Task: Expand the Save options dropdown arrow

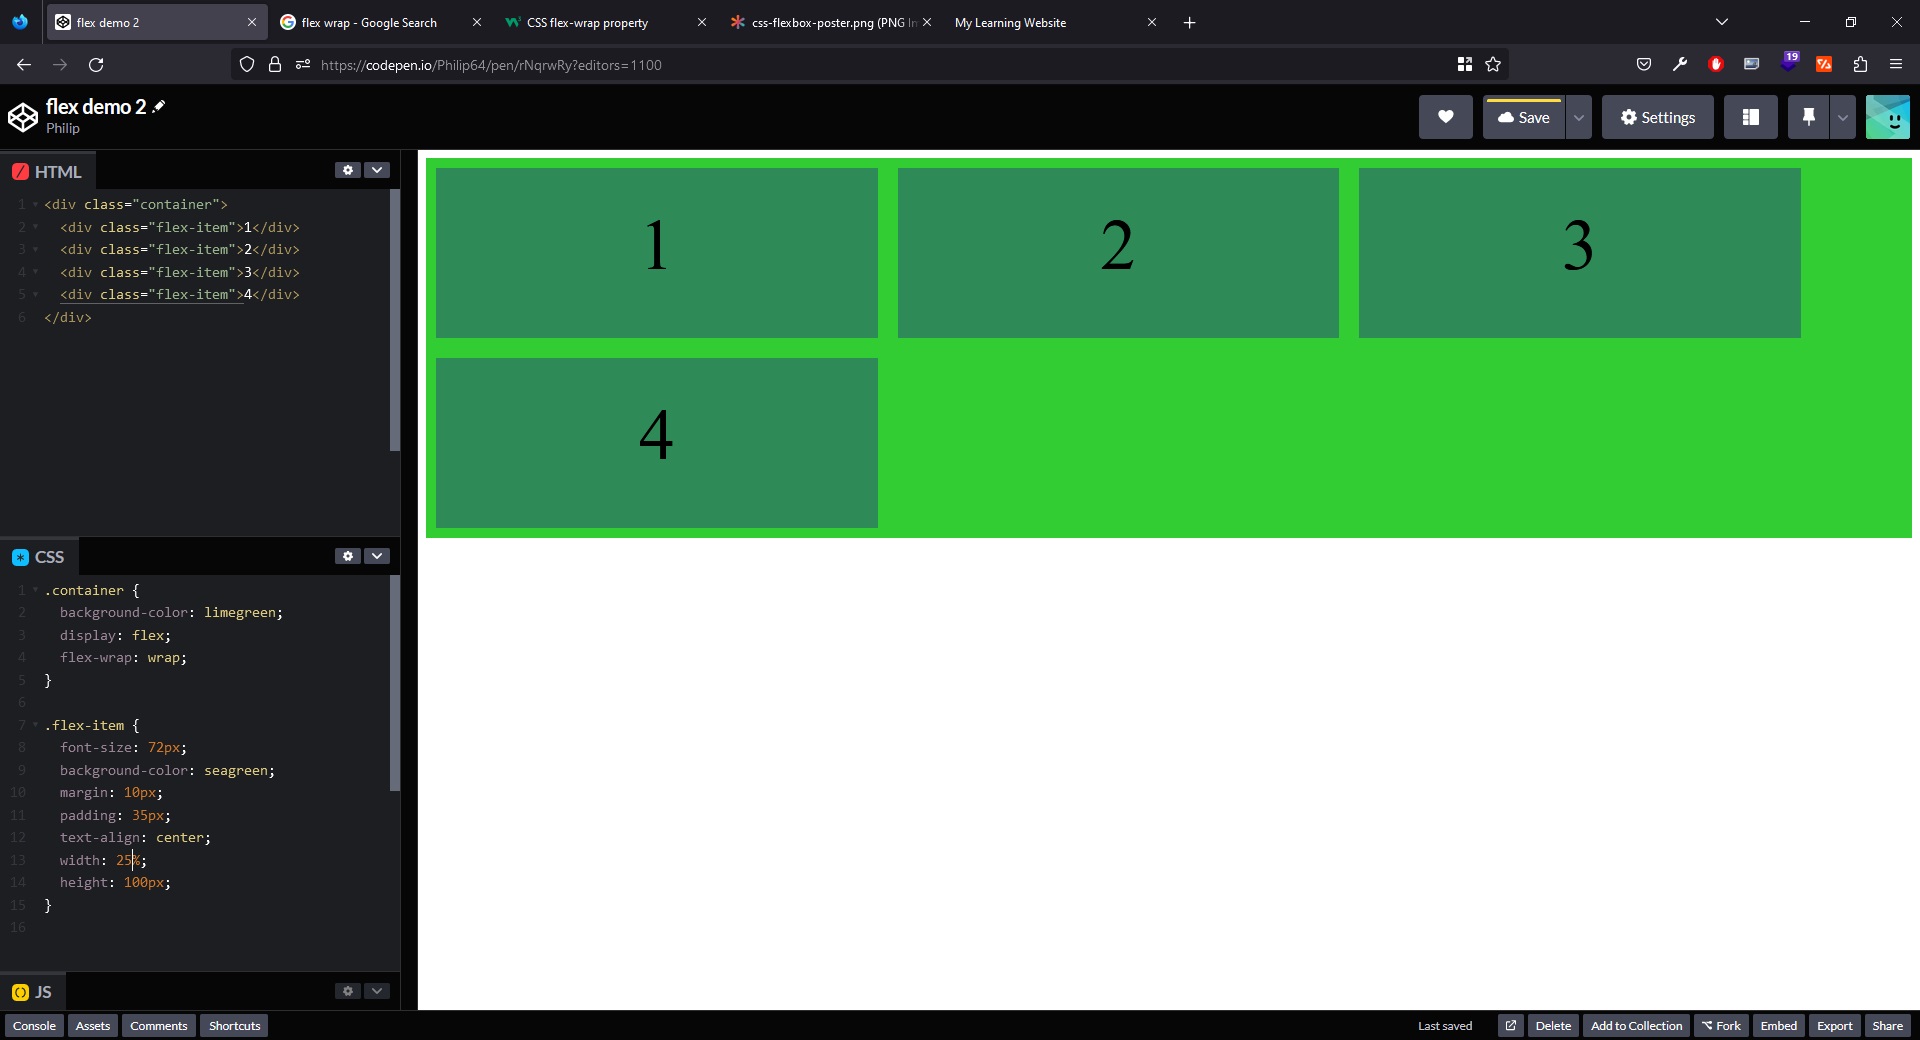Action: pyautogui.click(x=1578, y=117)
